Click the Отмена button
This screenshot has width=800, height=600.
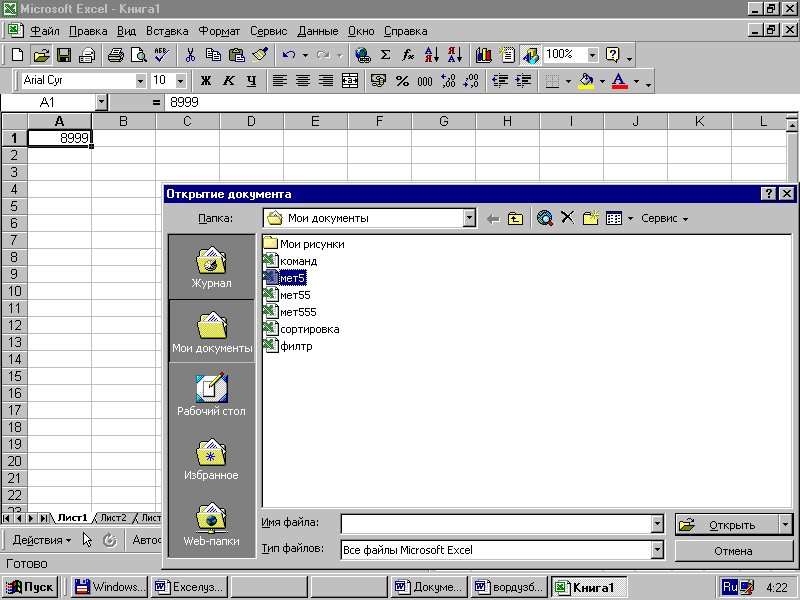[x=733, y=551]
